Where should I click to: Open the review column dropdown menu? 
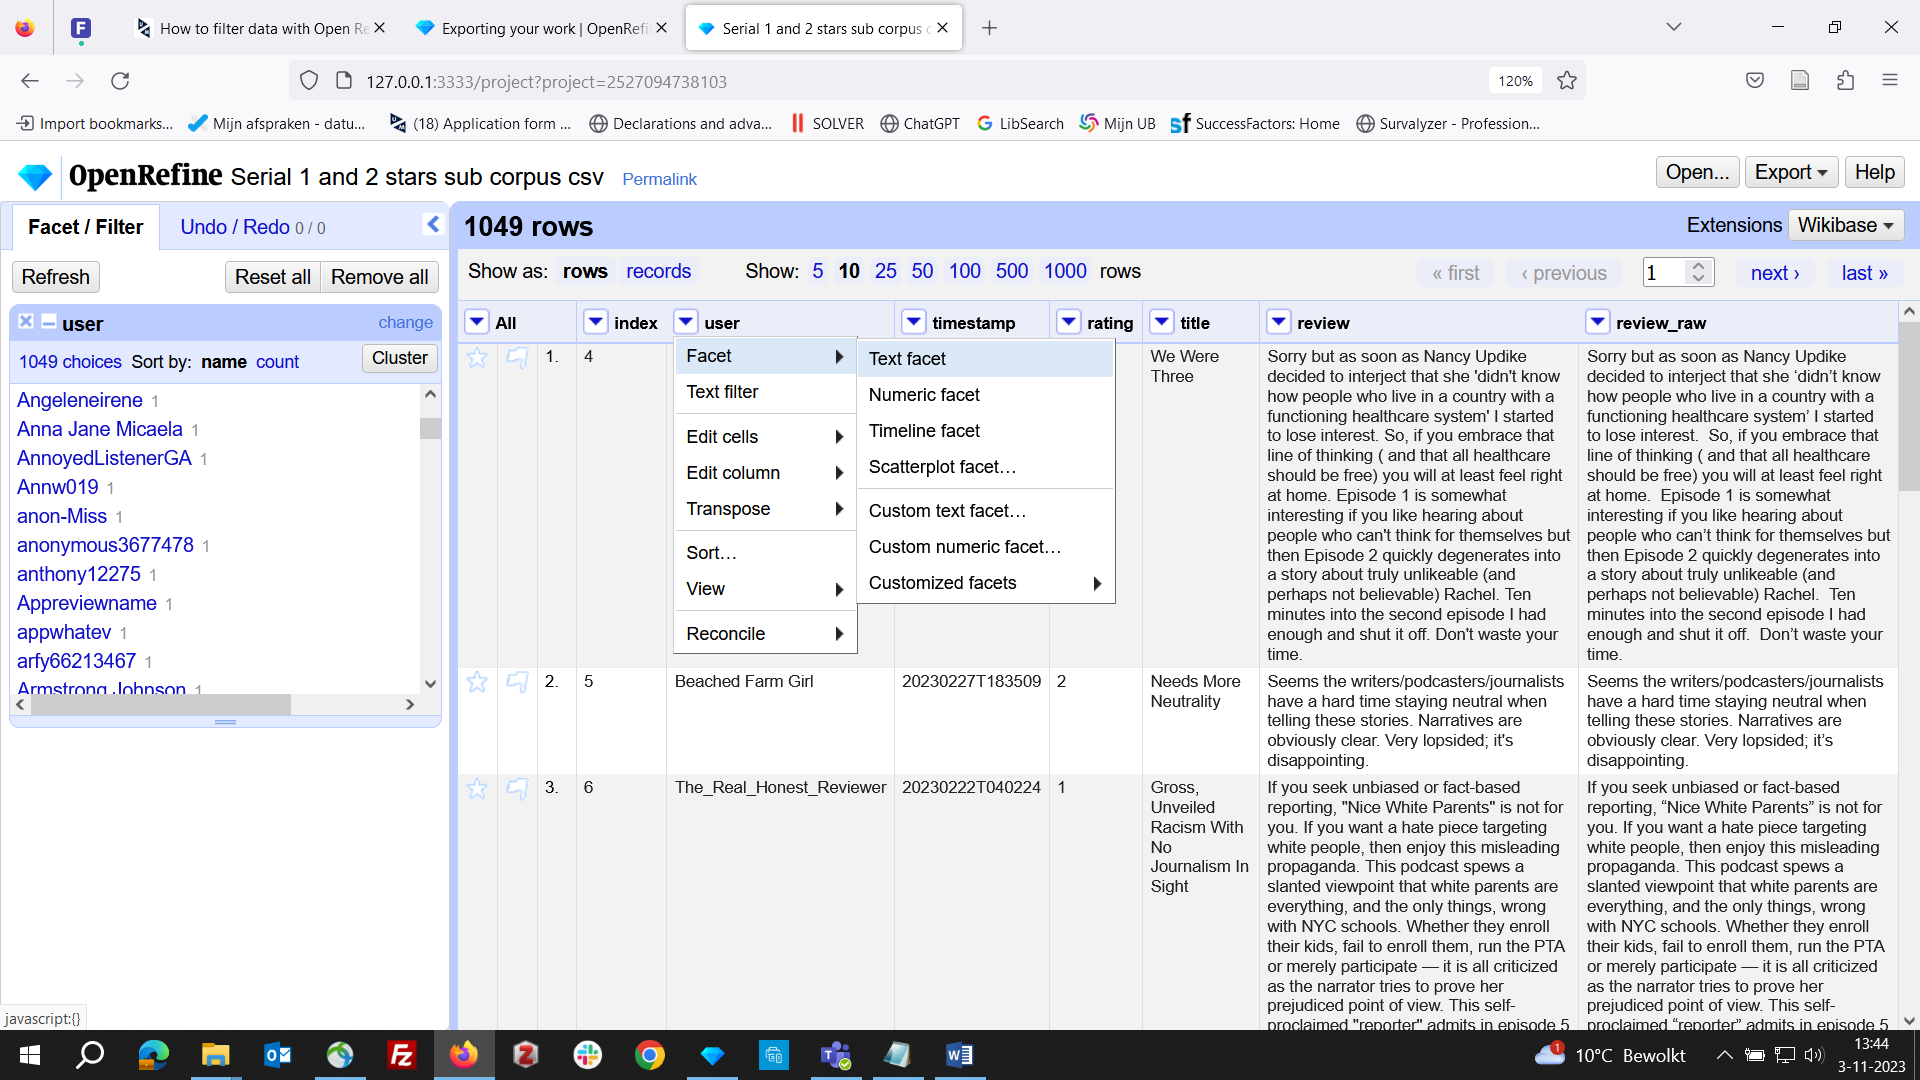point(1279,322)
